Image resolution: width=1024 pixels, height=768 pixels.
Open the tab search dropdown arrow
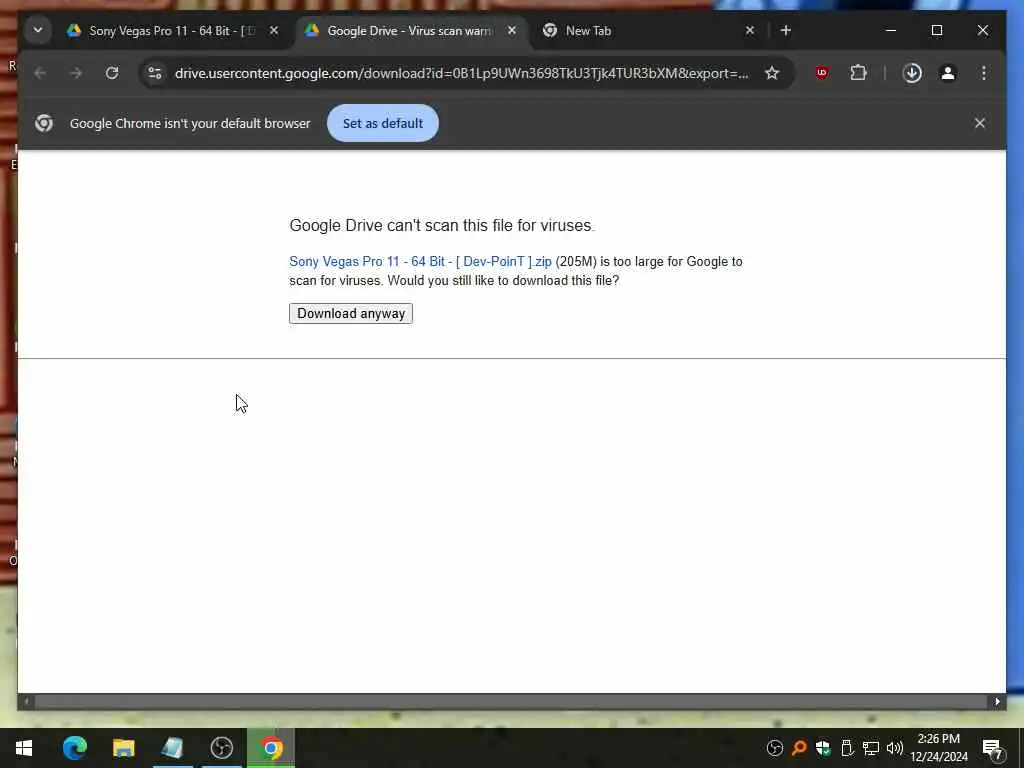[x=38, y=30]
